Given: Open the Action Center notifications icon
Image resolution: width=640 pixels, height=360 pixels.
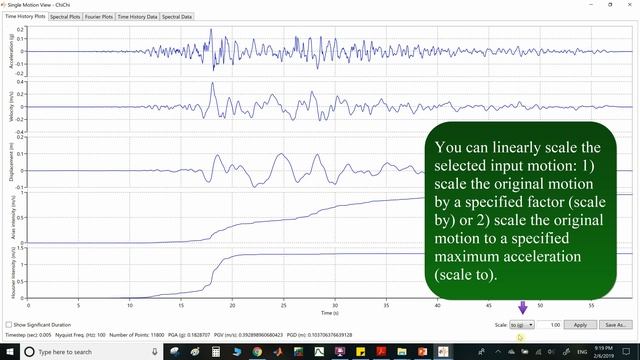Looking at the screenshot, I should (627, 351).
